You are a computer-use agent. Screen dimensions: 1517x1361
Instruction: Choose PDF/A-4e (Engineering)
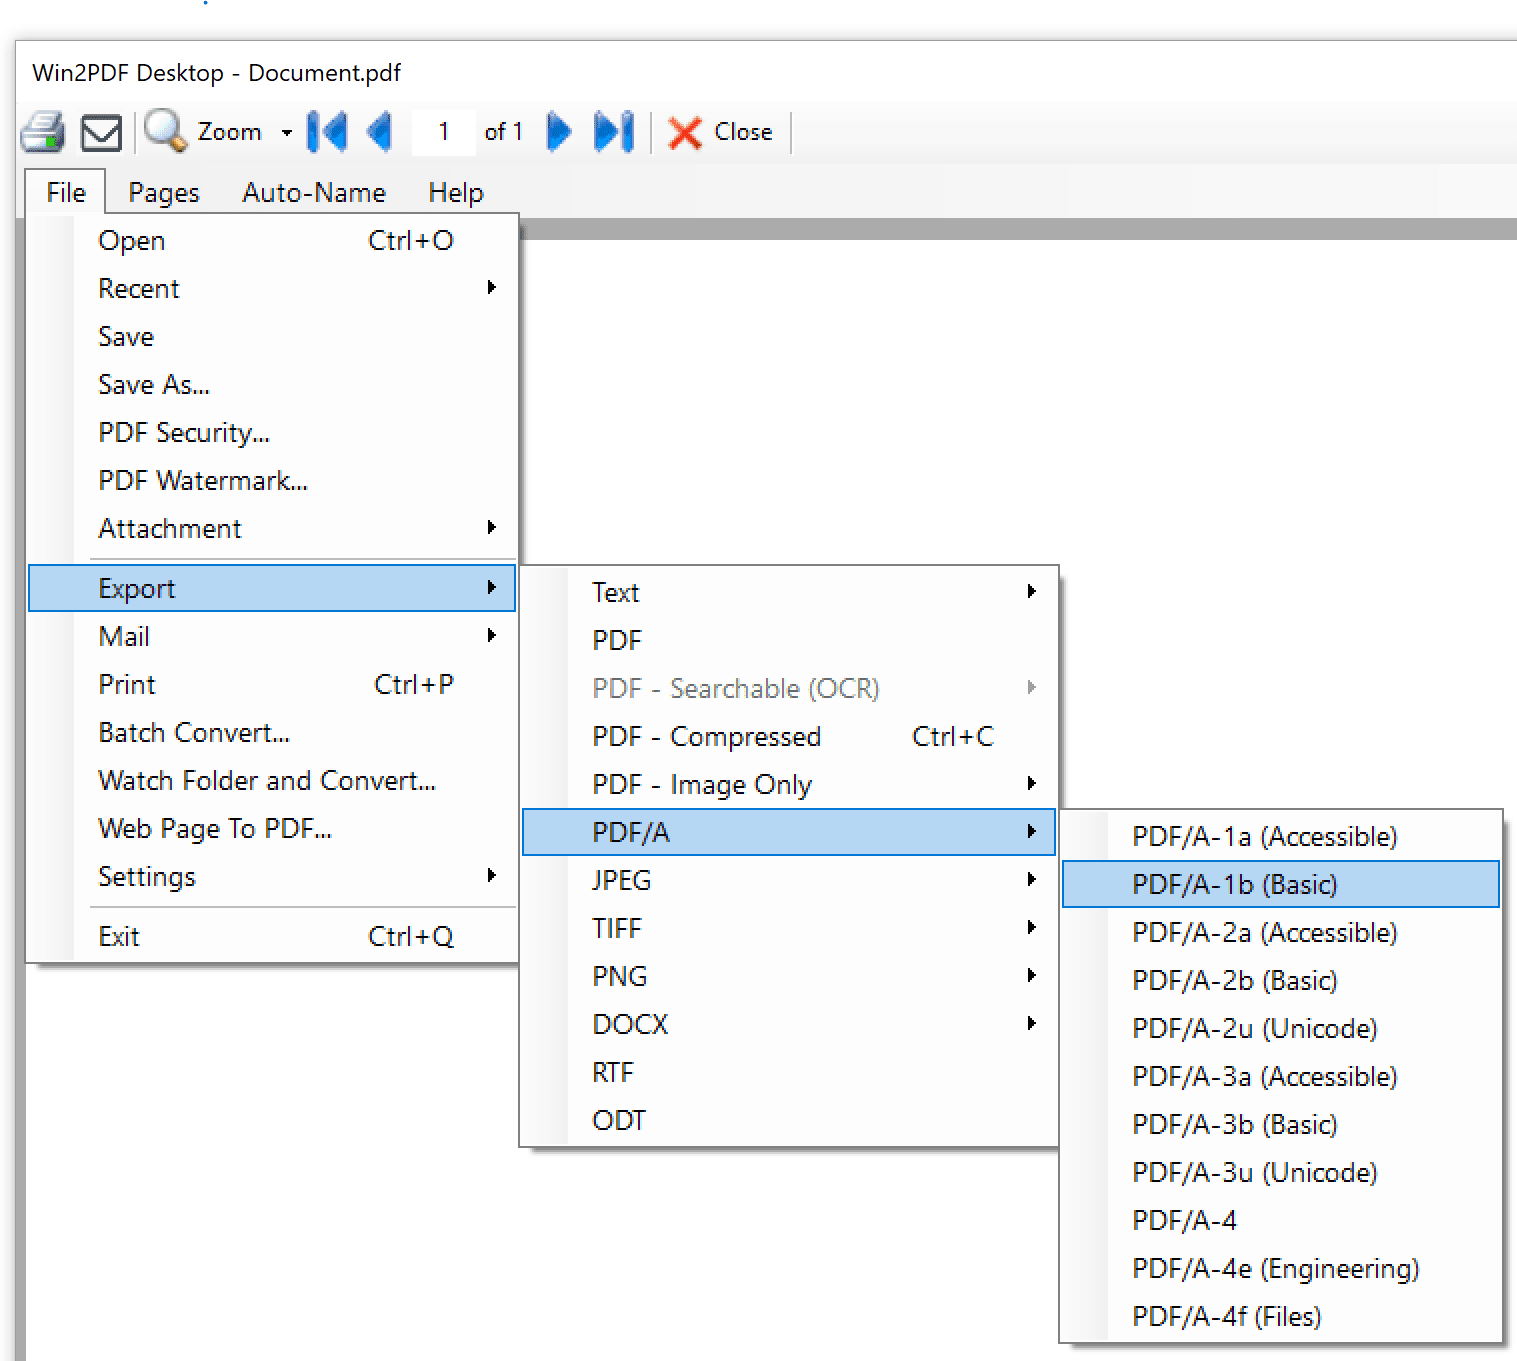pyautogui.click(x=1281, y=1268)
